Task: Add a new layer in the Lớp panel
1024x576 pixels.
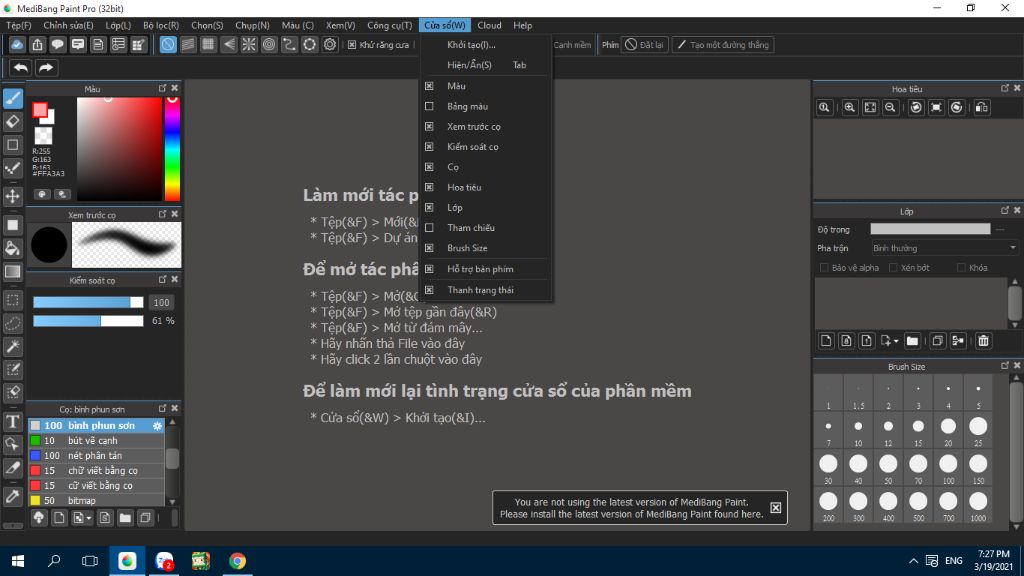Action: coord(826,341)
